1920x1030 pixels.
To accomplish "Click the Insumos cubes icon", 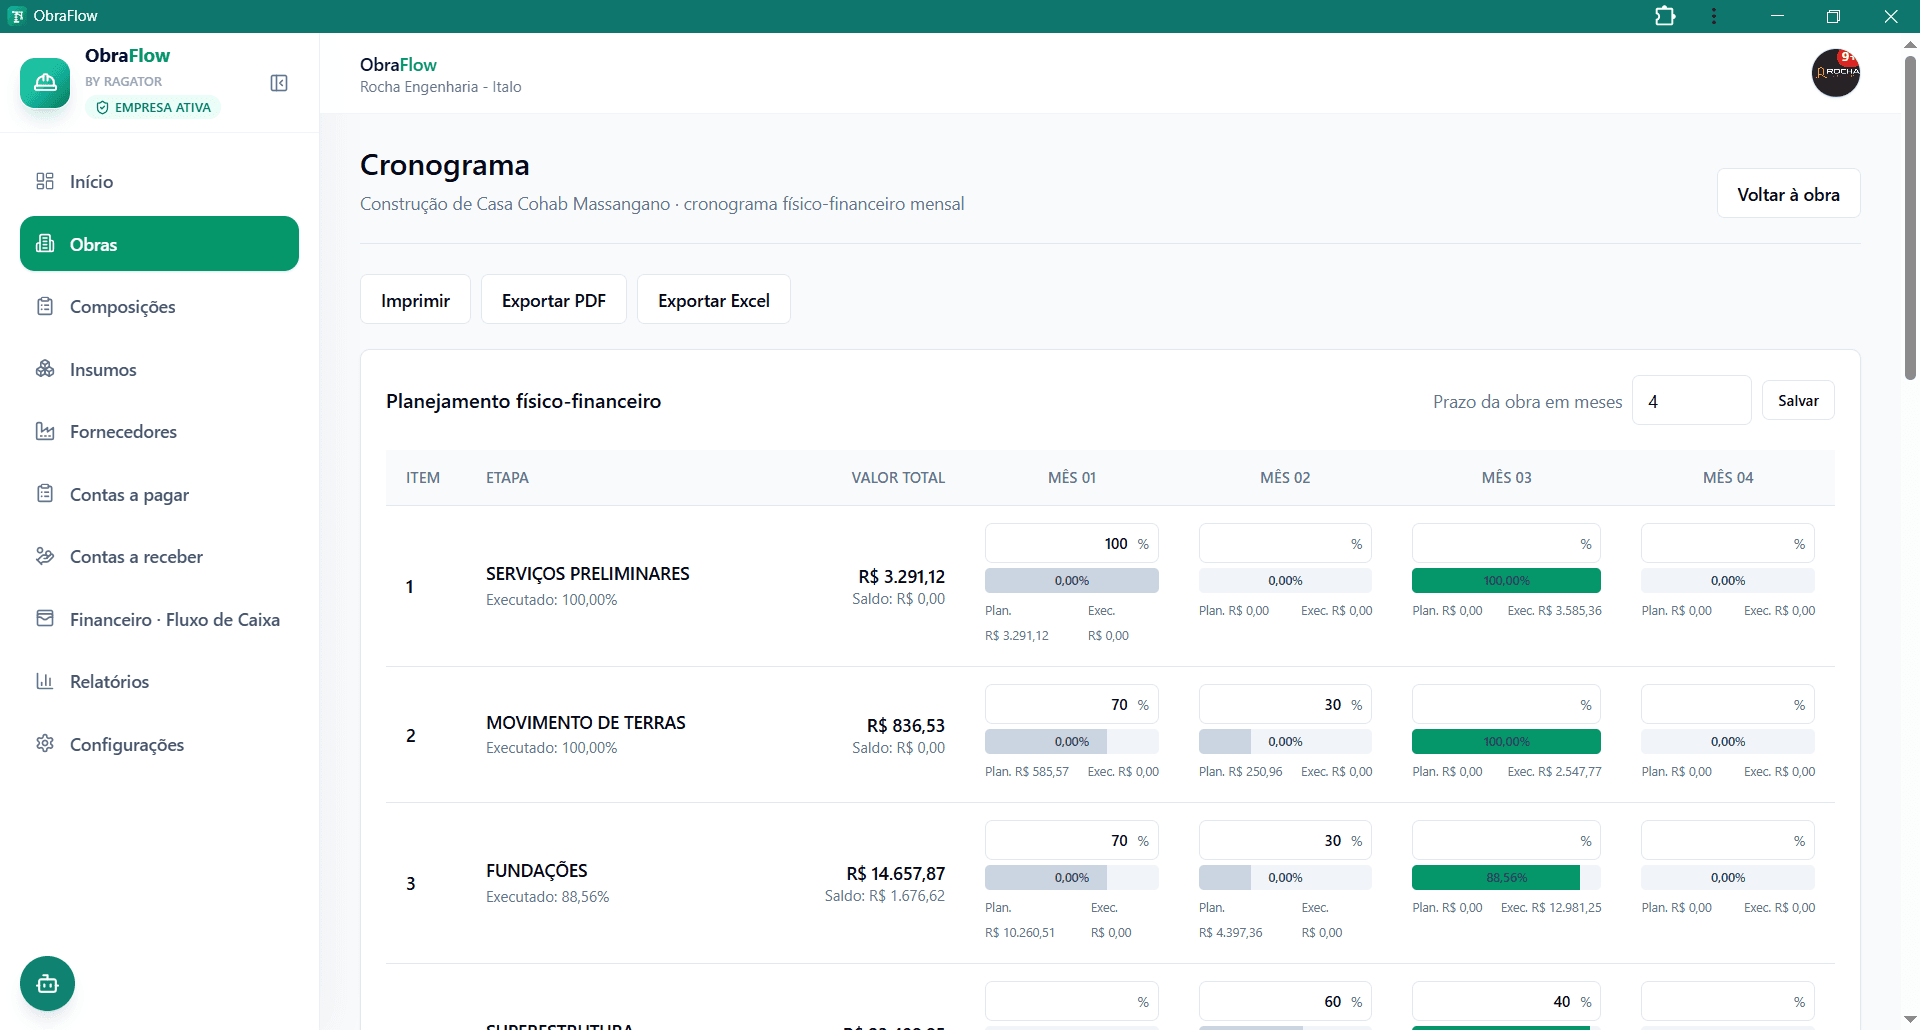I will tap(45, 369).
